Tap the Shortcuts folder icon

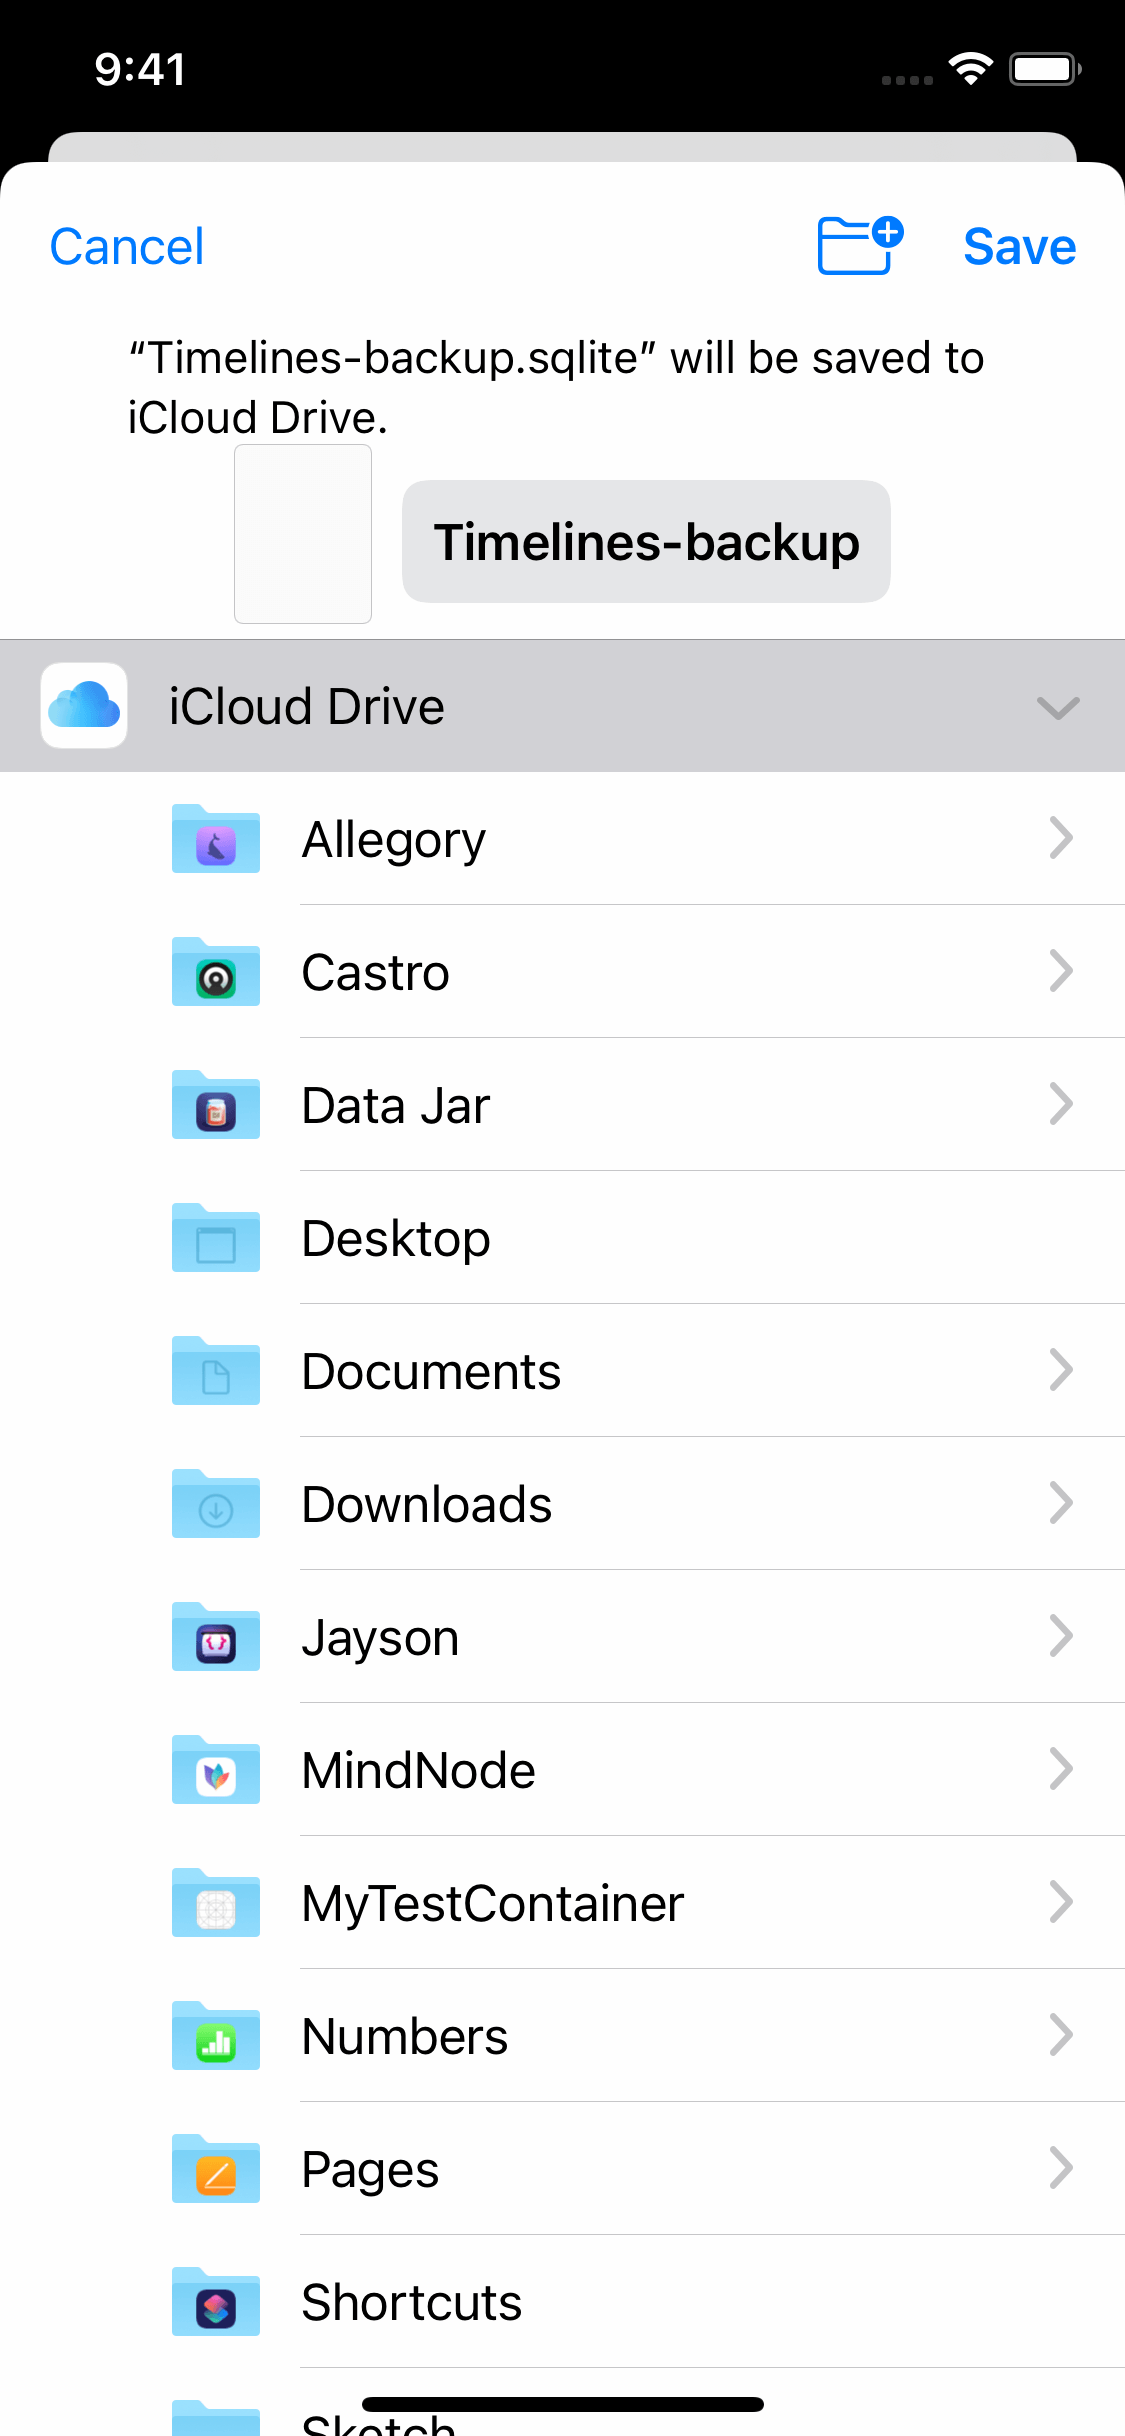coord(216,2302)
